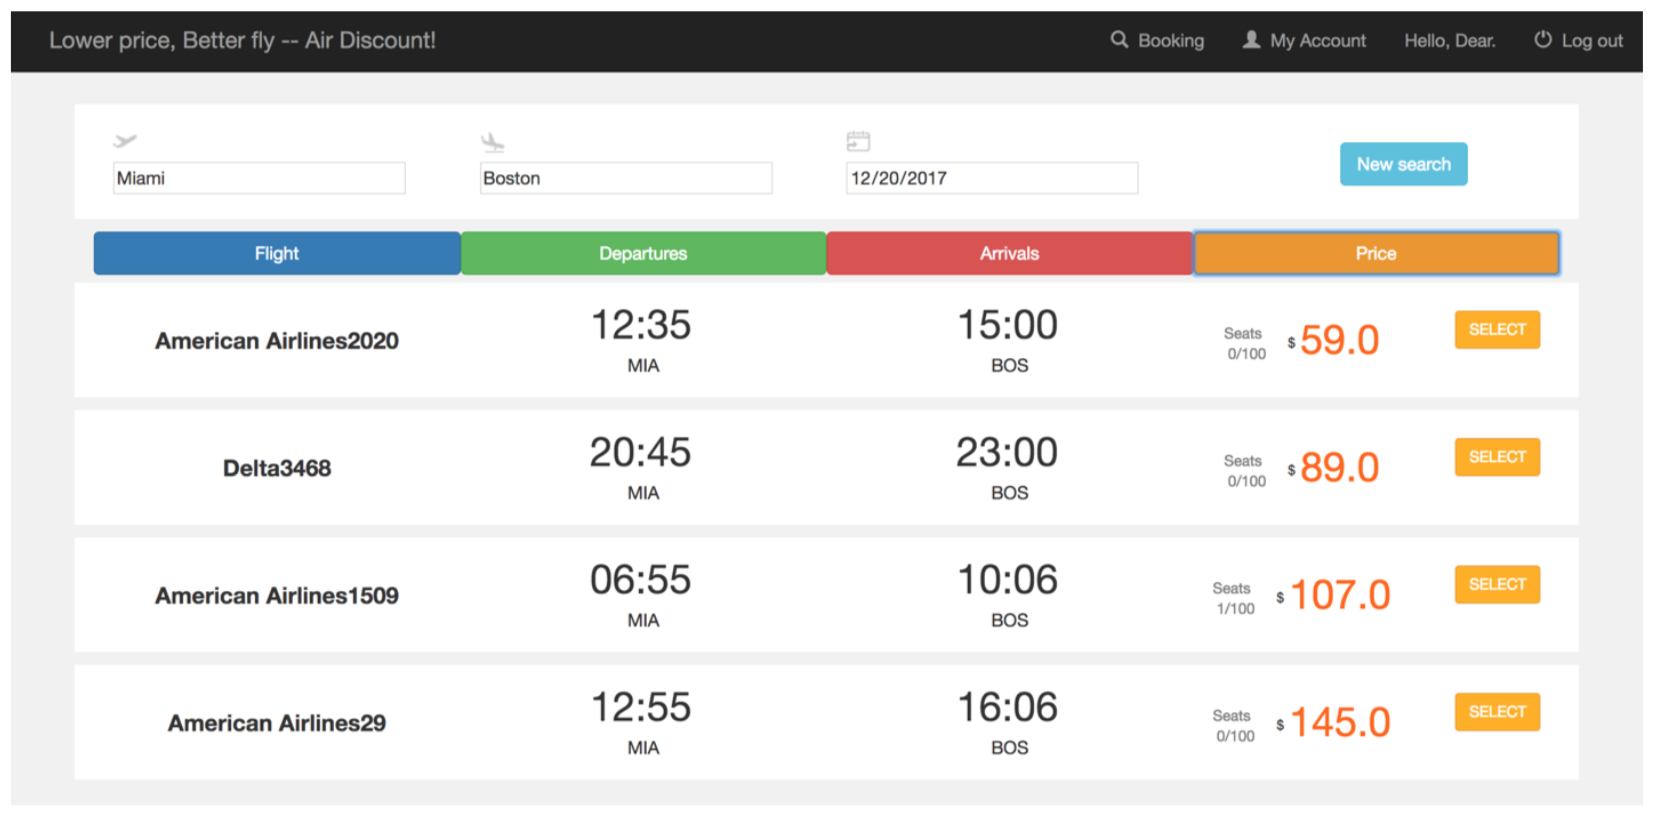
Task: Click the 12:55 departure time
Action: click(641, 707)
